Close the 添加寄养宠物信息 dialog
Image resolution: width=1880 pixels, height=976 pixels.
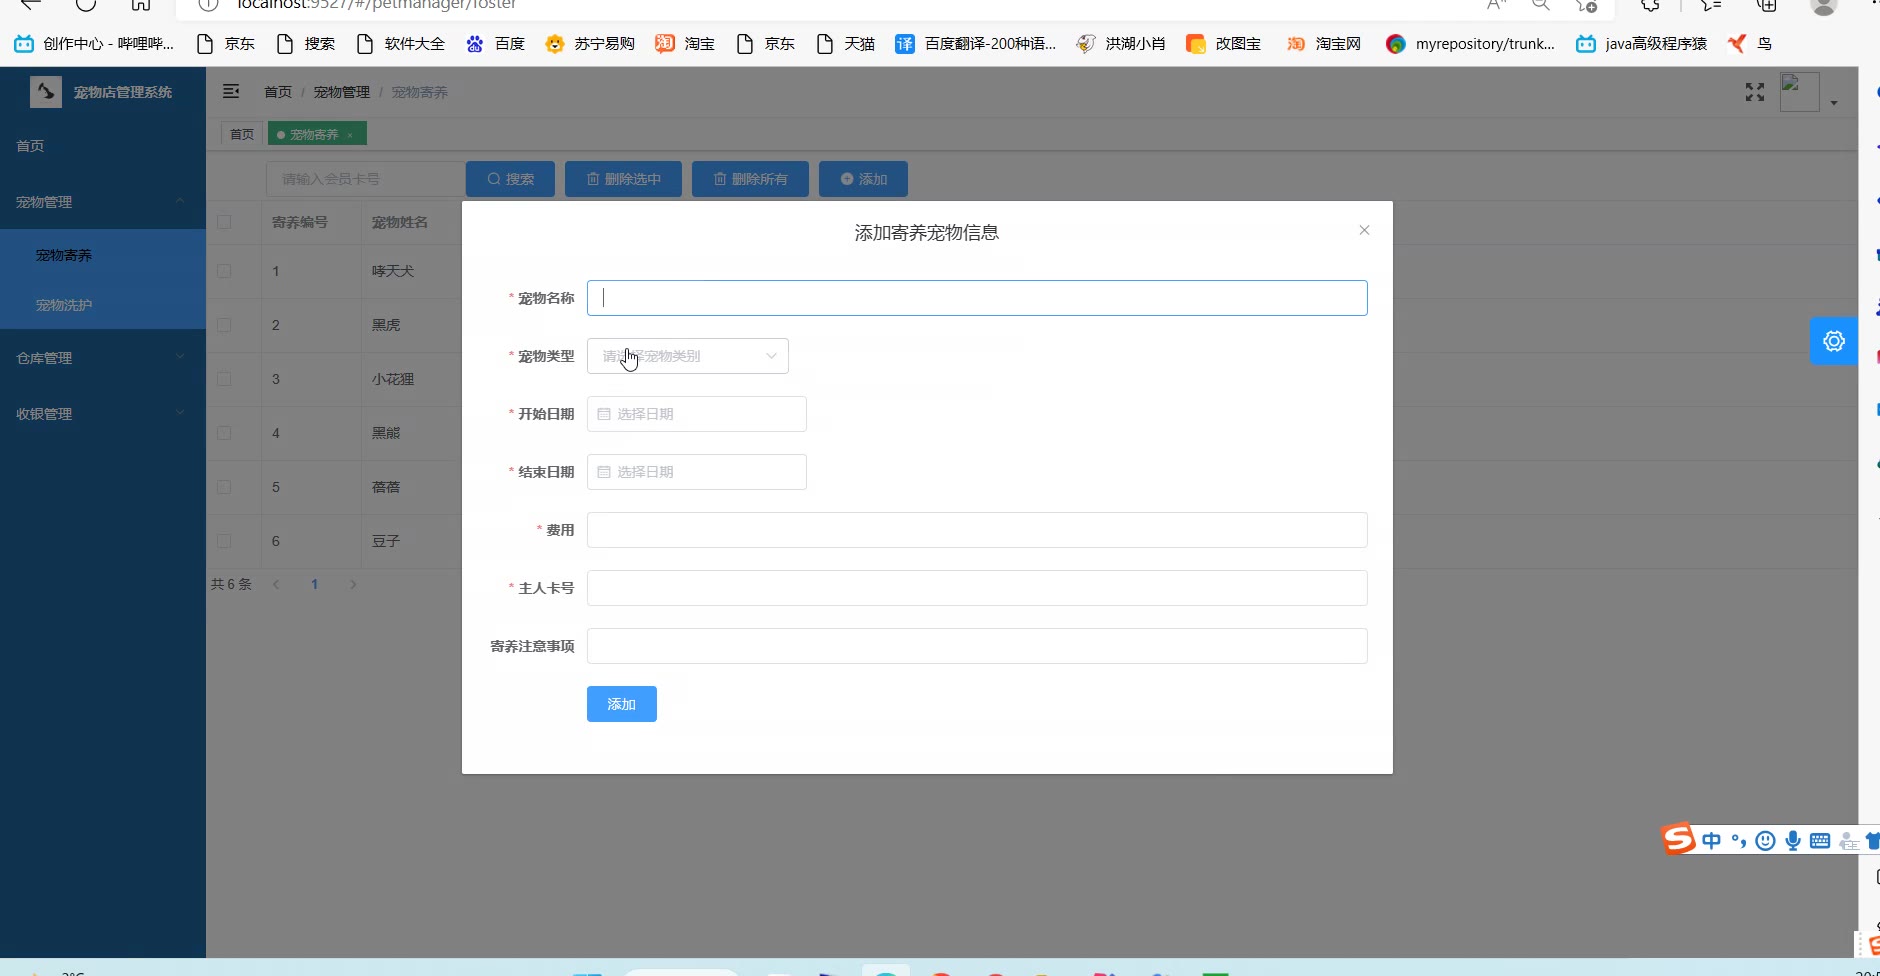click(x=1364, y=230)
